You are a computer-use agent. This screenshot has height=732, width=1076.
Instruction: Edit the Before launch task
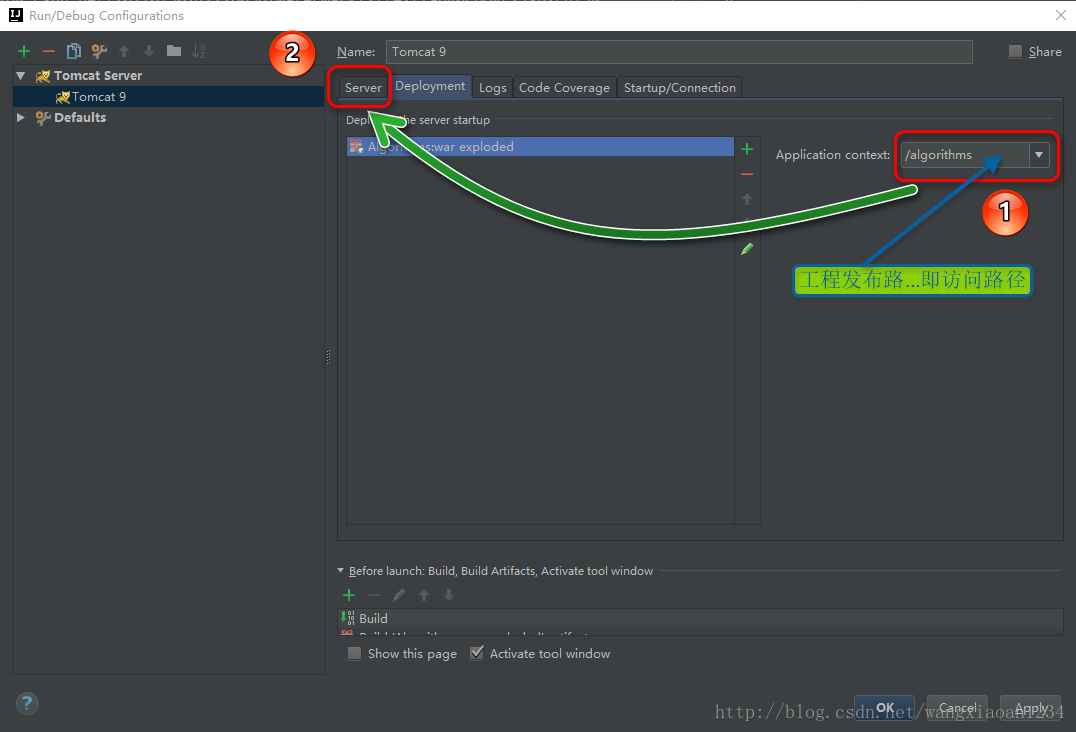coord(399,595)
